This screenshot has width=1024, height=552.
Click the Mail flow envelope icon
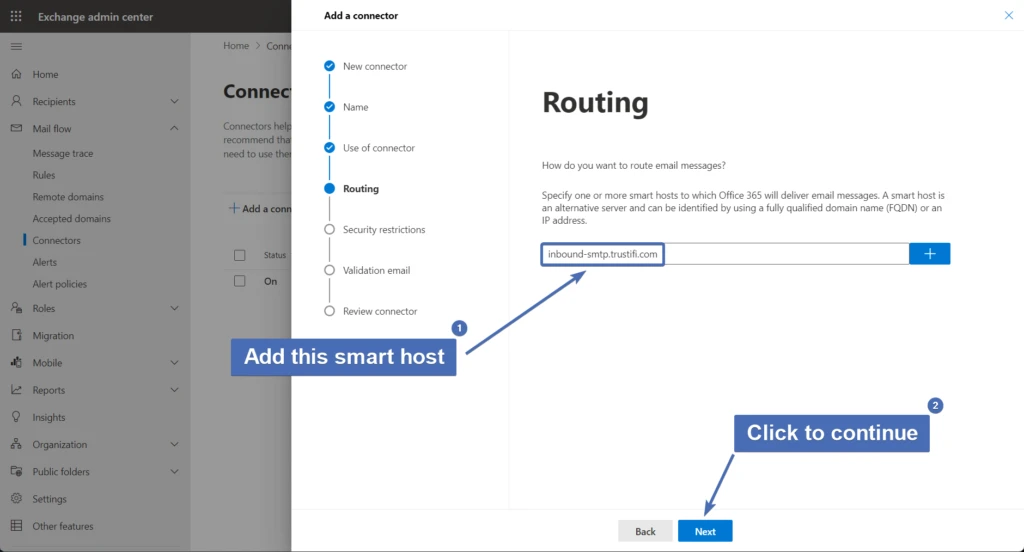[16, 128]
